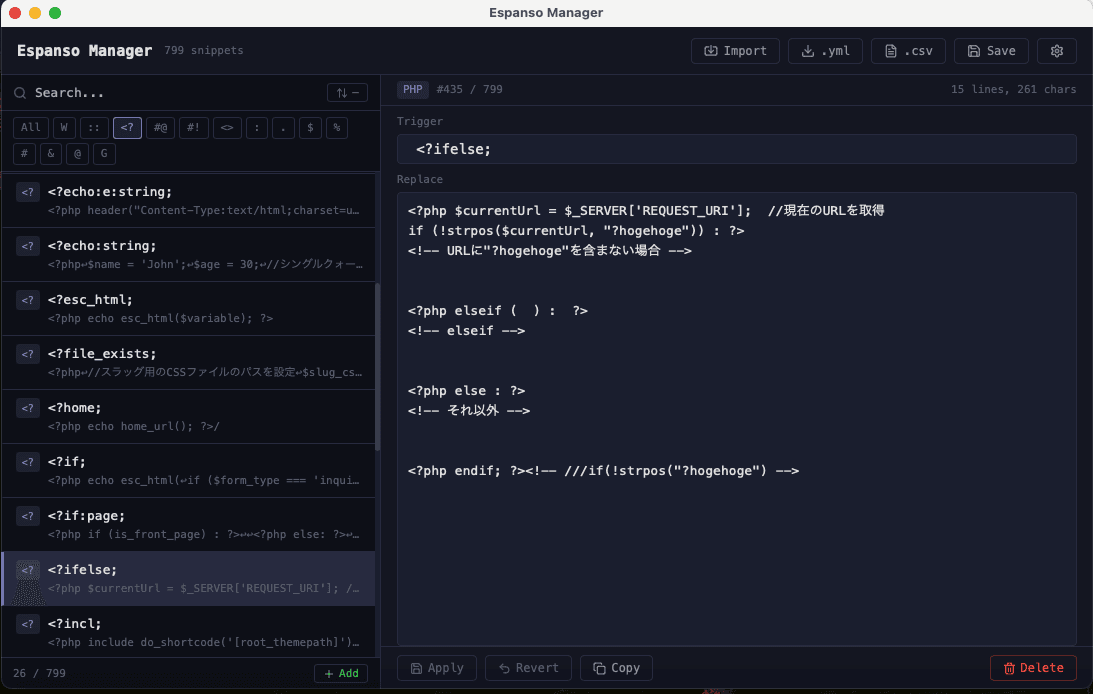Image resolution: width=1093 pixels, height=694 pixels.
Task: Click the <? badge beside <?file_exists;
Action: coord(28,354)
